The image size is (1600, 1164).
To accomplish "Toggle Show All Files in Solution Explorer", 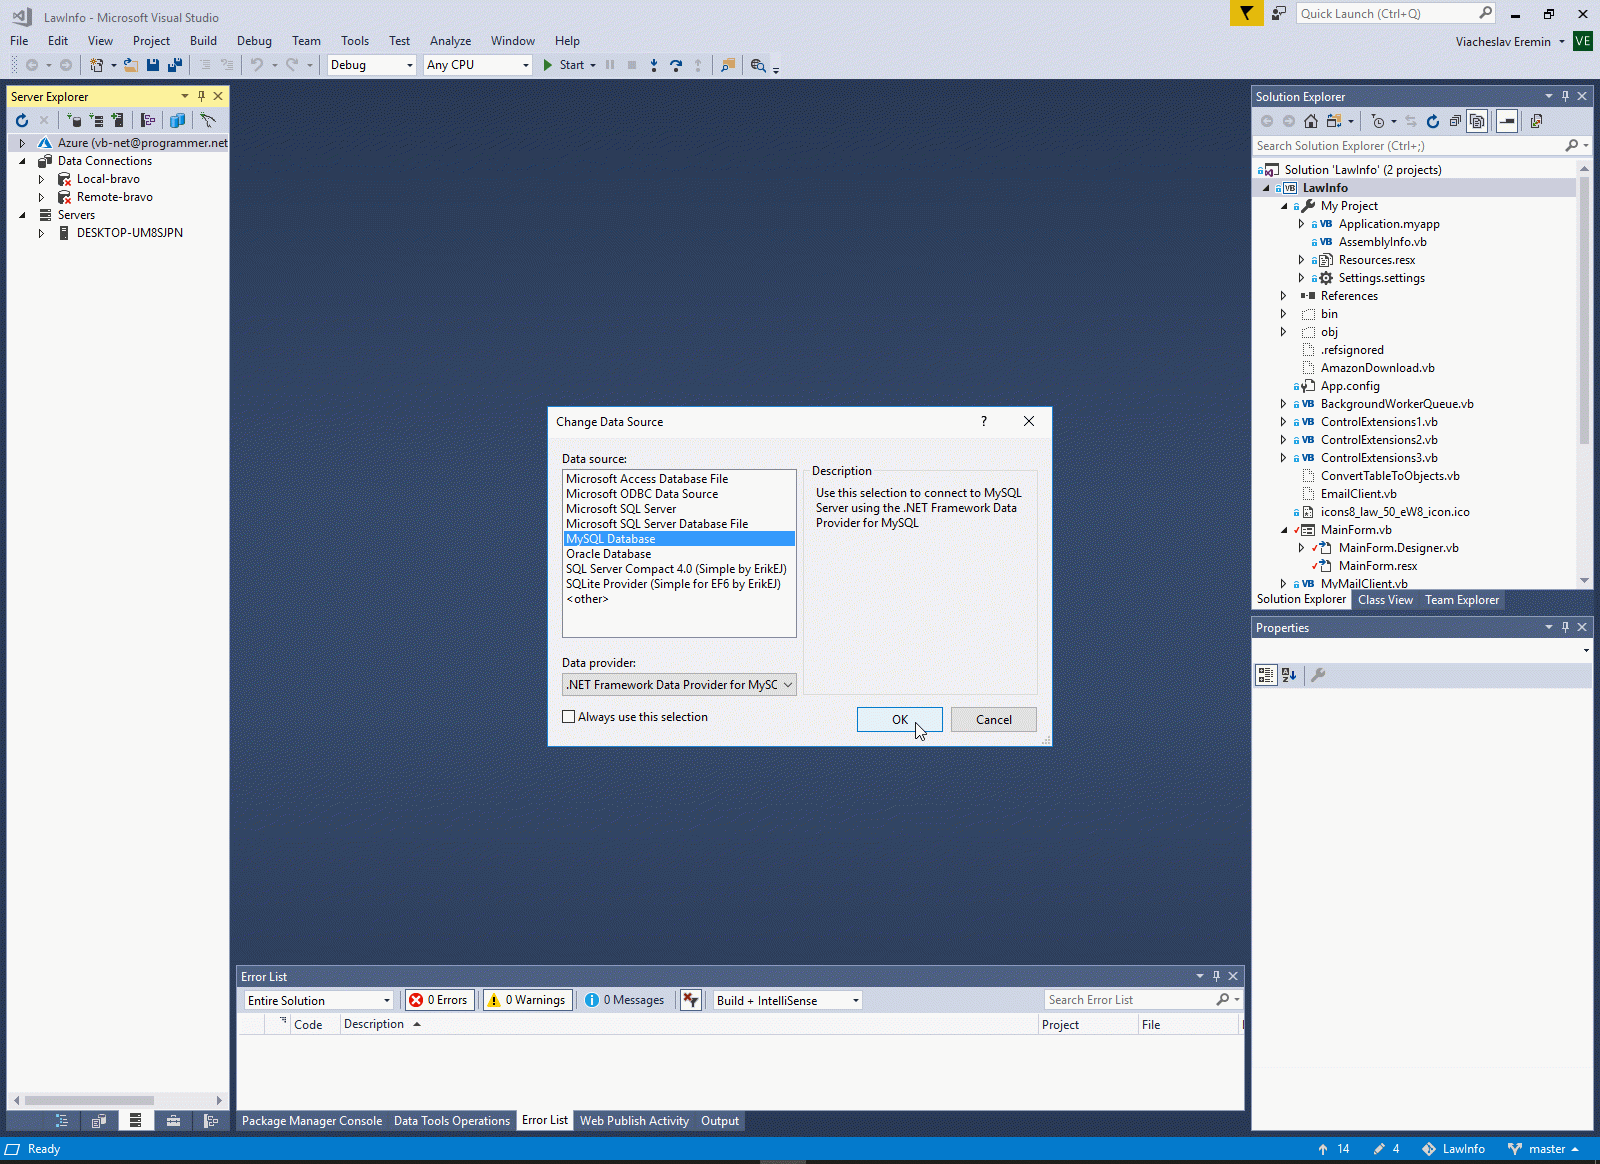I will pyautogui.click(x=1477, y=121).
